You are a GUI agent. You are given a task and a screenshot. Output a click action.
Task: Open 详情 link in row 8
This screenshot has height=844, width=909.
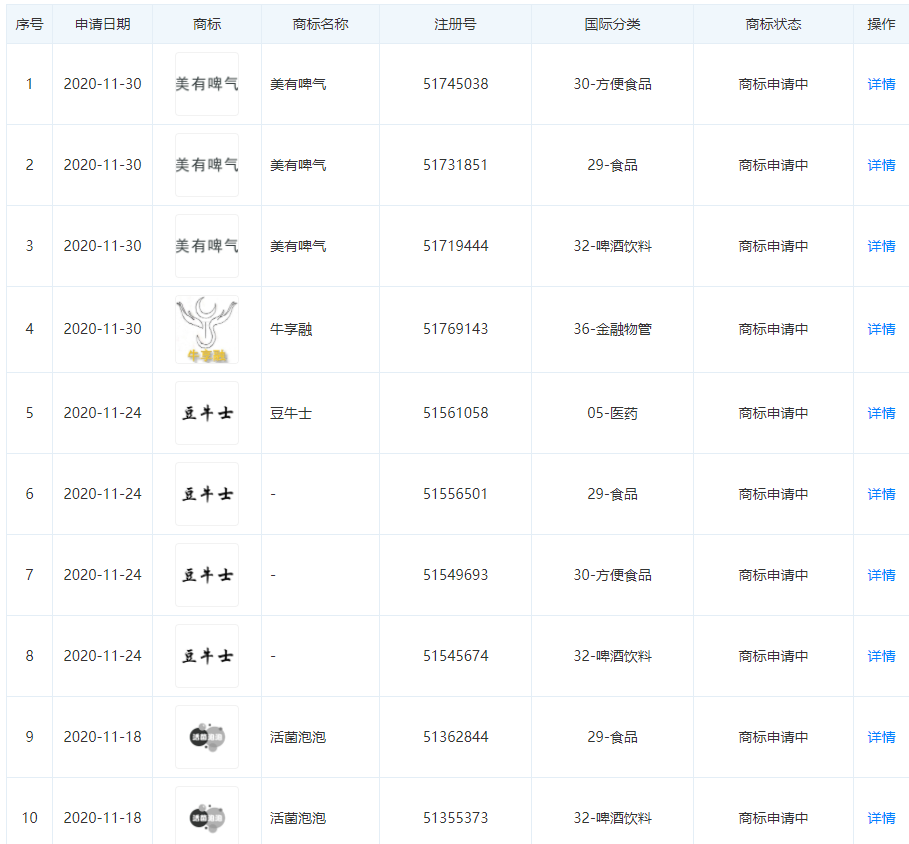coord(880,656)
